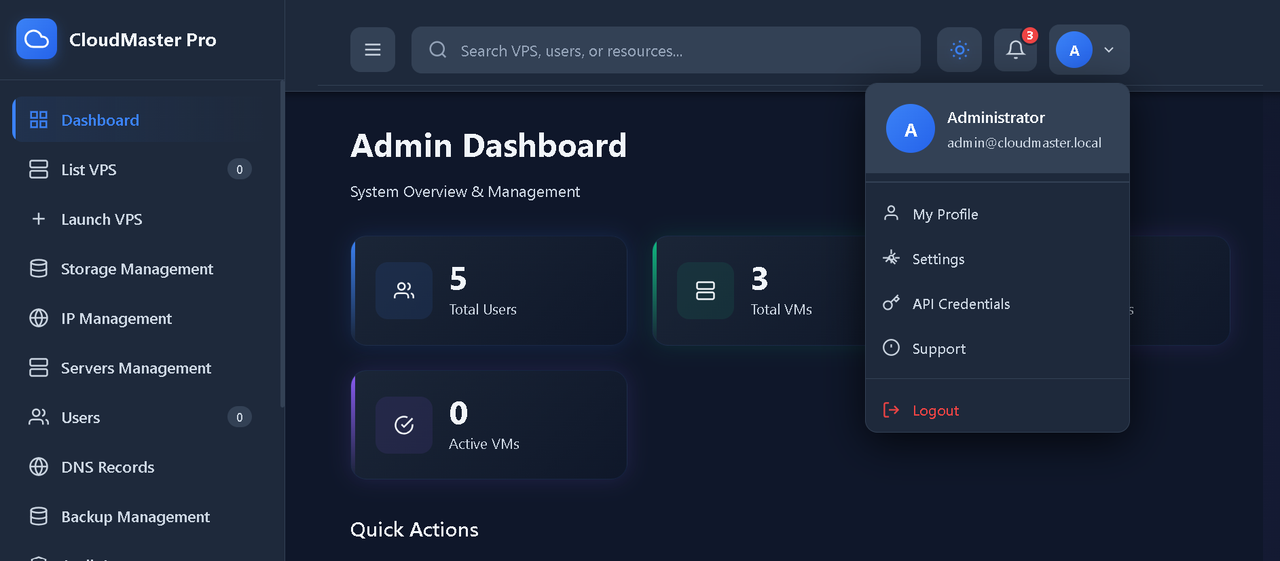Toggle the sidebar with the hamburger menu button
The height and width of the screenshot is (561, 1280).
click(373, 50)
